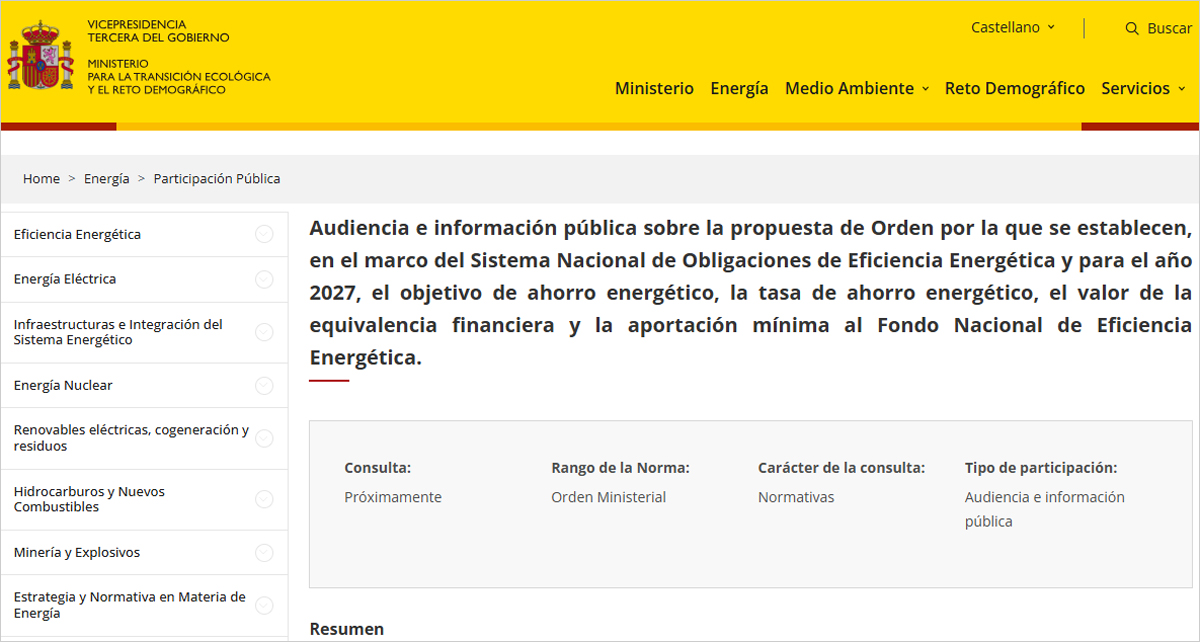
Task: Open Energía Eléctrica sidebar item
Action: click(x=65, y=279)
